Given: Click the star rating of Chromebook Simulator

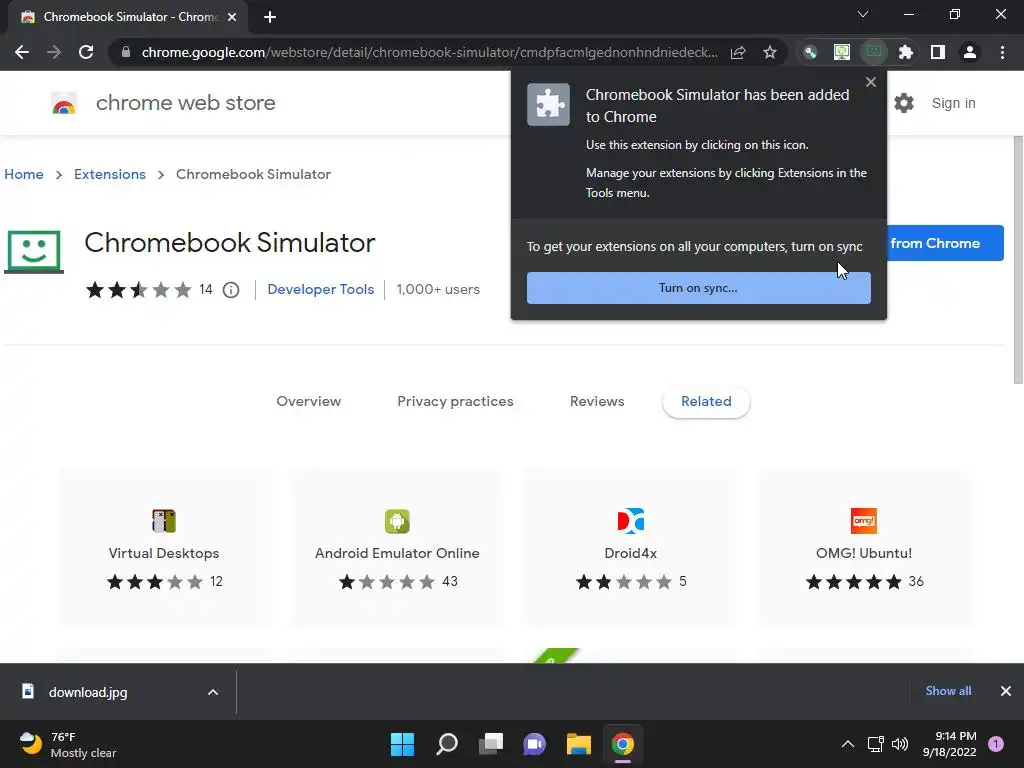Looking at the screenshot, I should pos(138,289).
